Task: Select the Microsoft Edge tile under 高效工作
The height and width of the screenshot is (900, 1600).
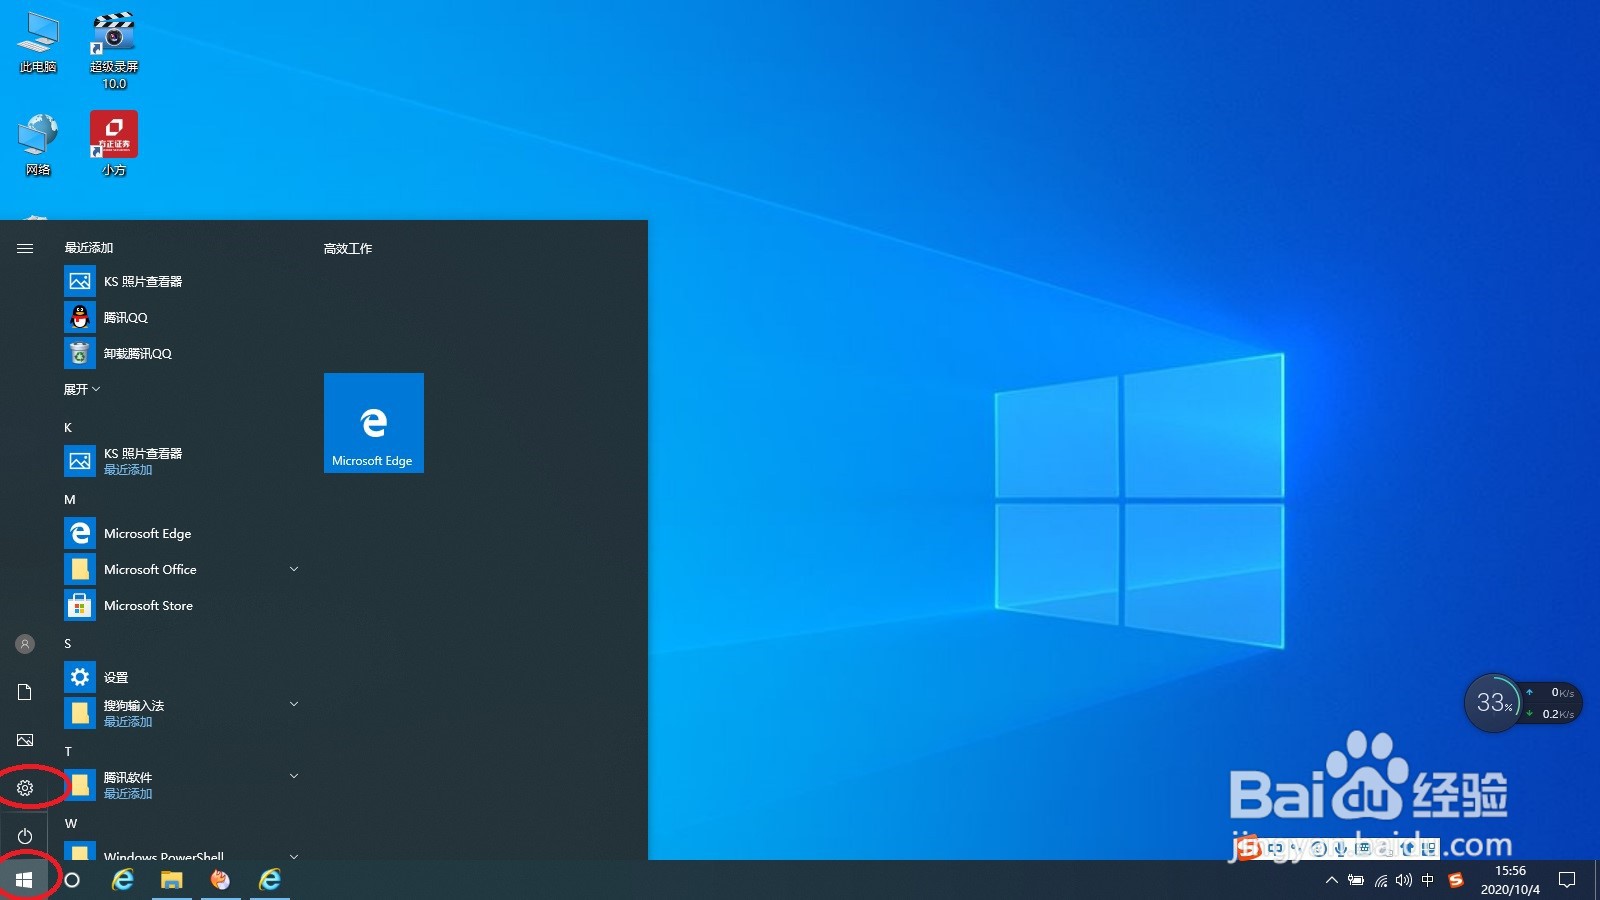Action: point(373,423)
